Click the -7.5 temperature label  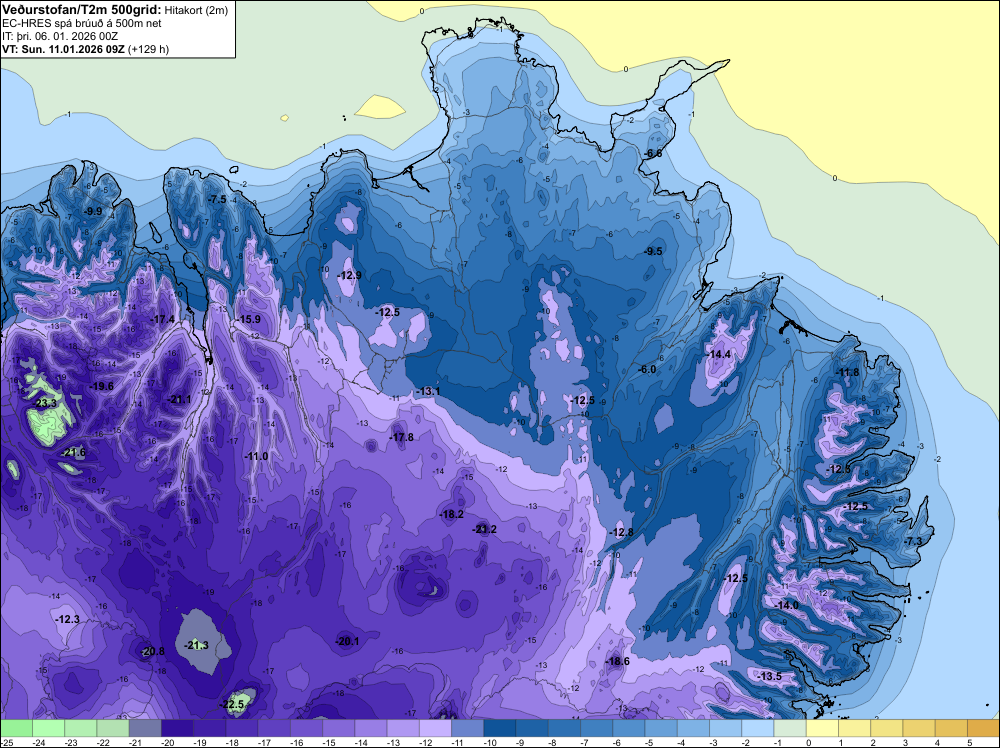pos(217,199)
